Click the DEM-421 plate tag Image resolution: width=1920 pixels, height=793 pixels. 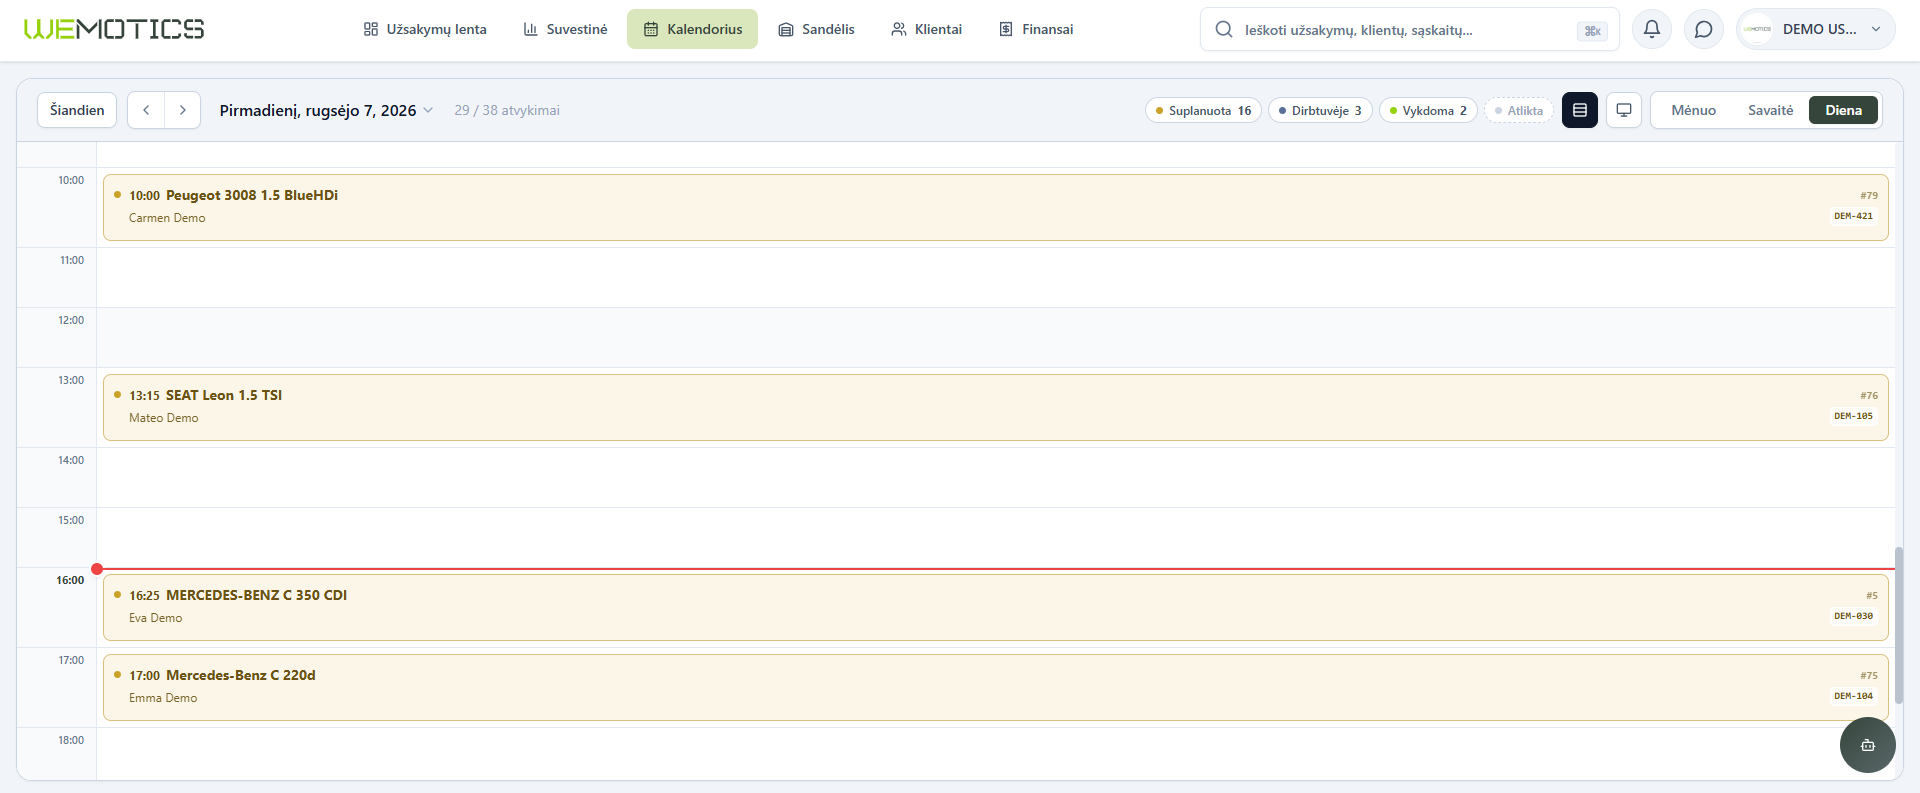[x=1853, y=216]
